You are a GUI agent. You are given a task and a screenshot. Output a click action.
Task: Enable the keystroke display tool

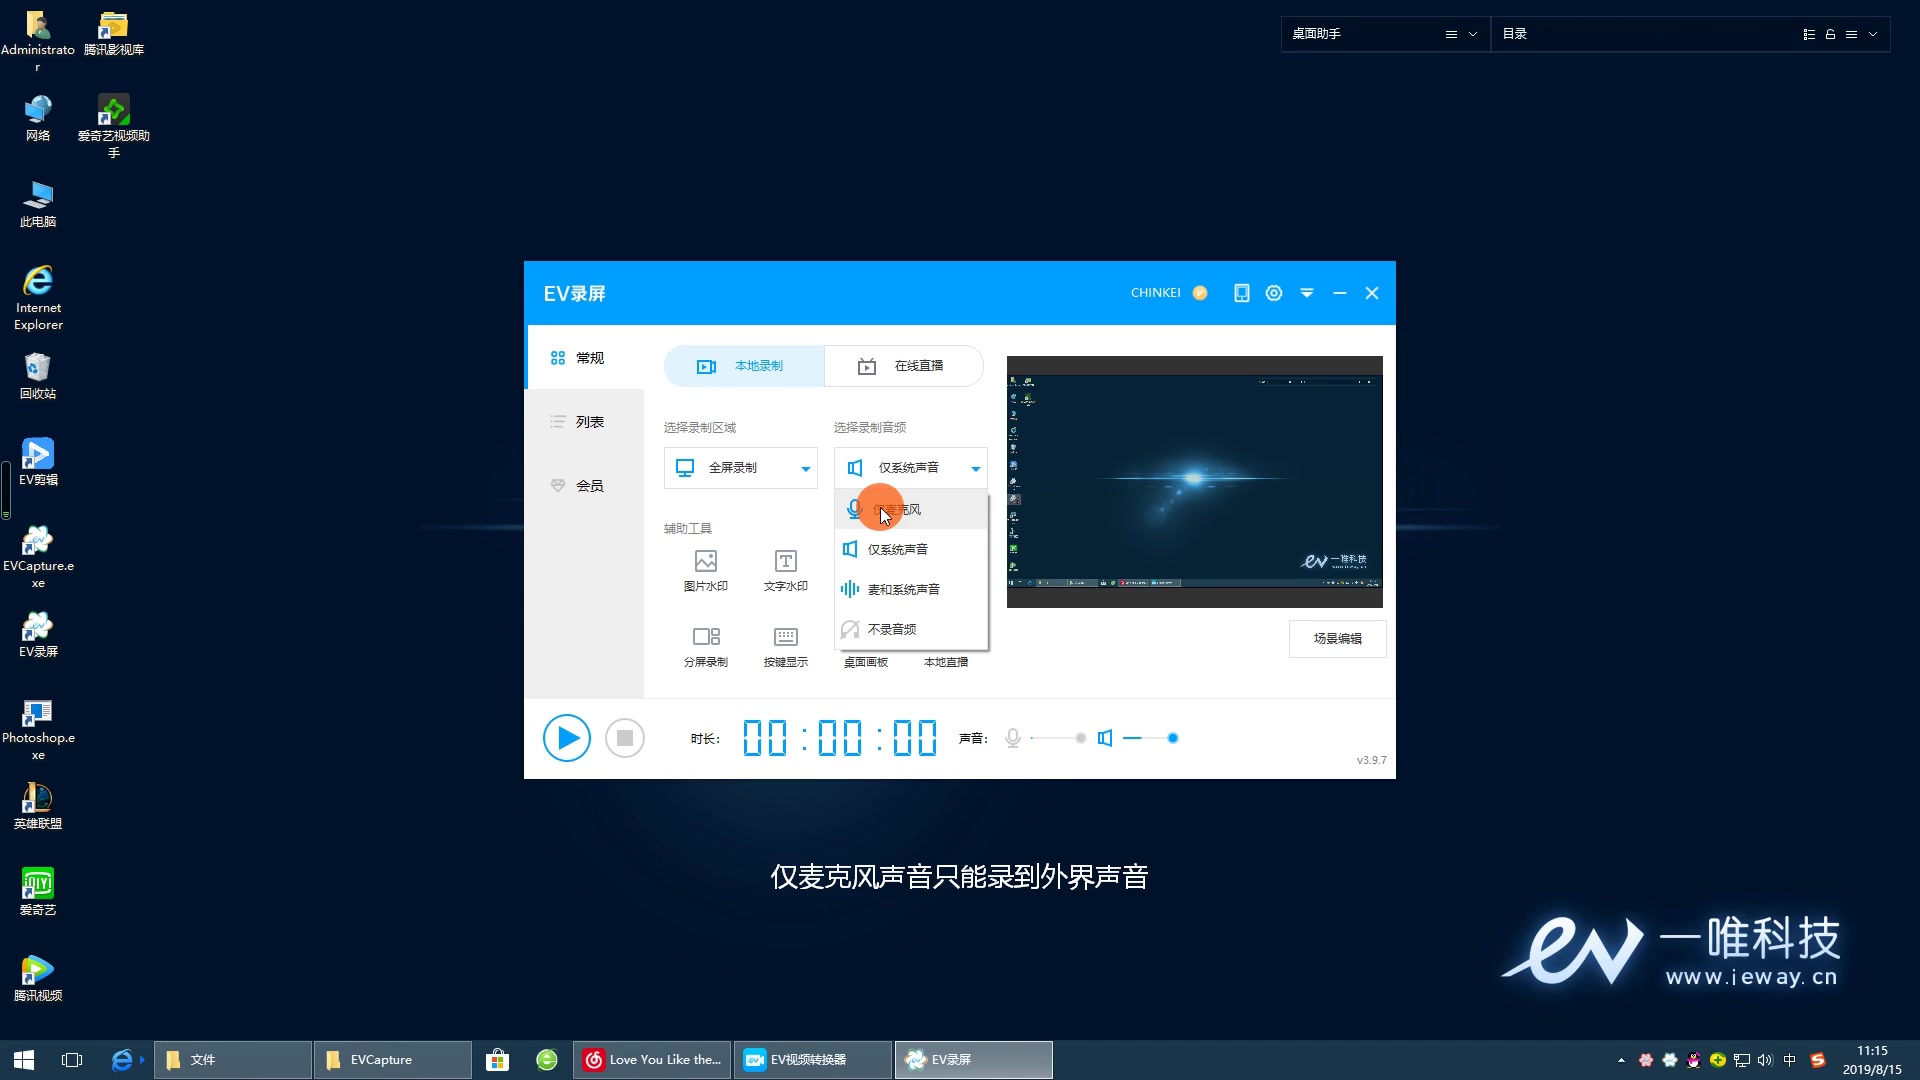click(x=786, y=645)
